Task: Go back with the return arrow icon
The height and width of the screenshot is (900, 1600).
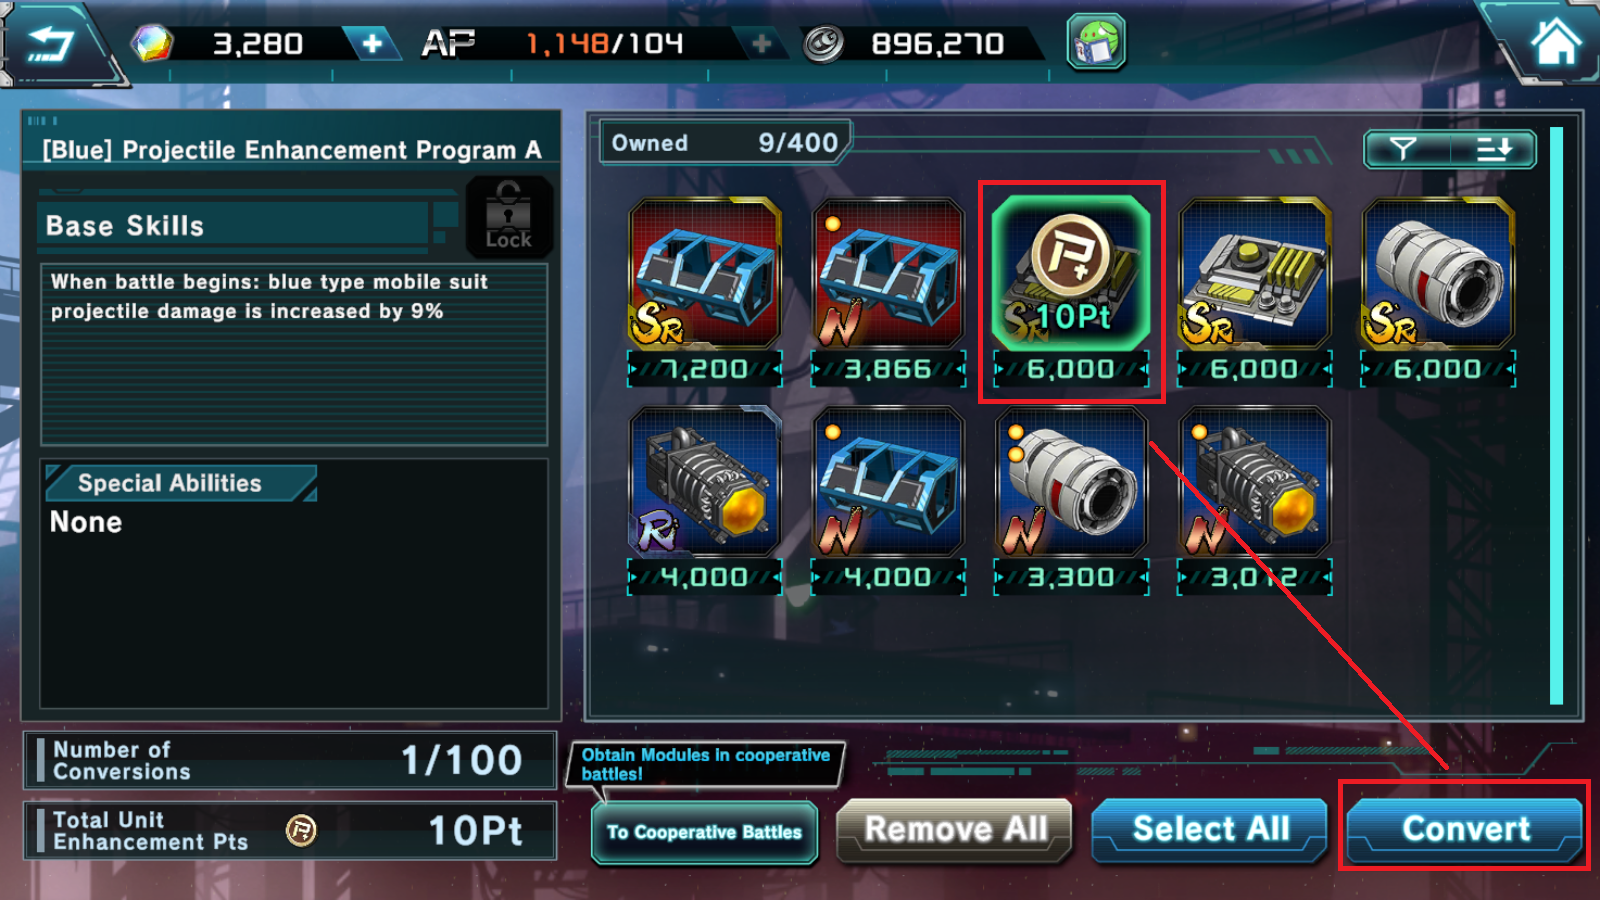Action: [50, 43]
